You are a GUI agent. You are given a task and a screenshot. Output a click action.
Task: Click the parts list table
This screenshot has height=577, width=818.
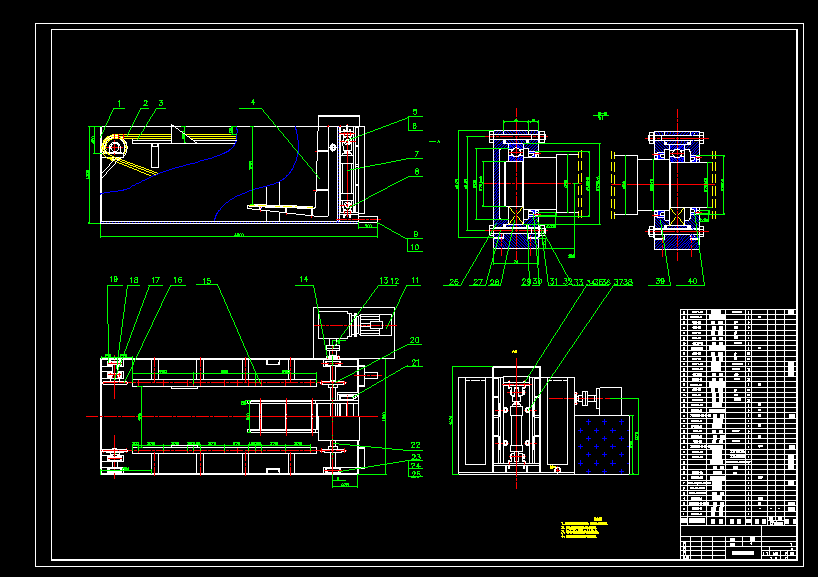pos(738,417)
